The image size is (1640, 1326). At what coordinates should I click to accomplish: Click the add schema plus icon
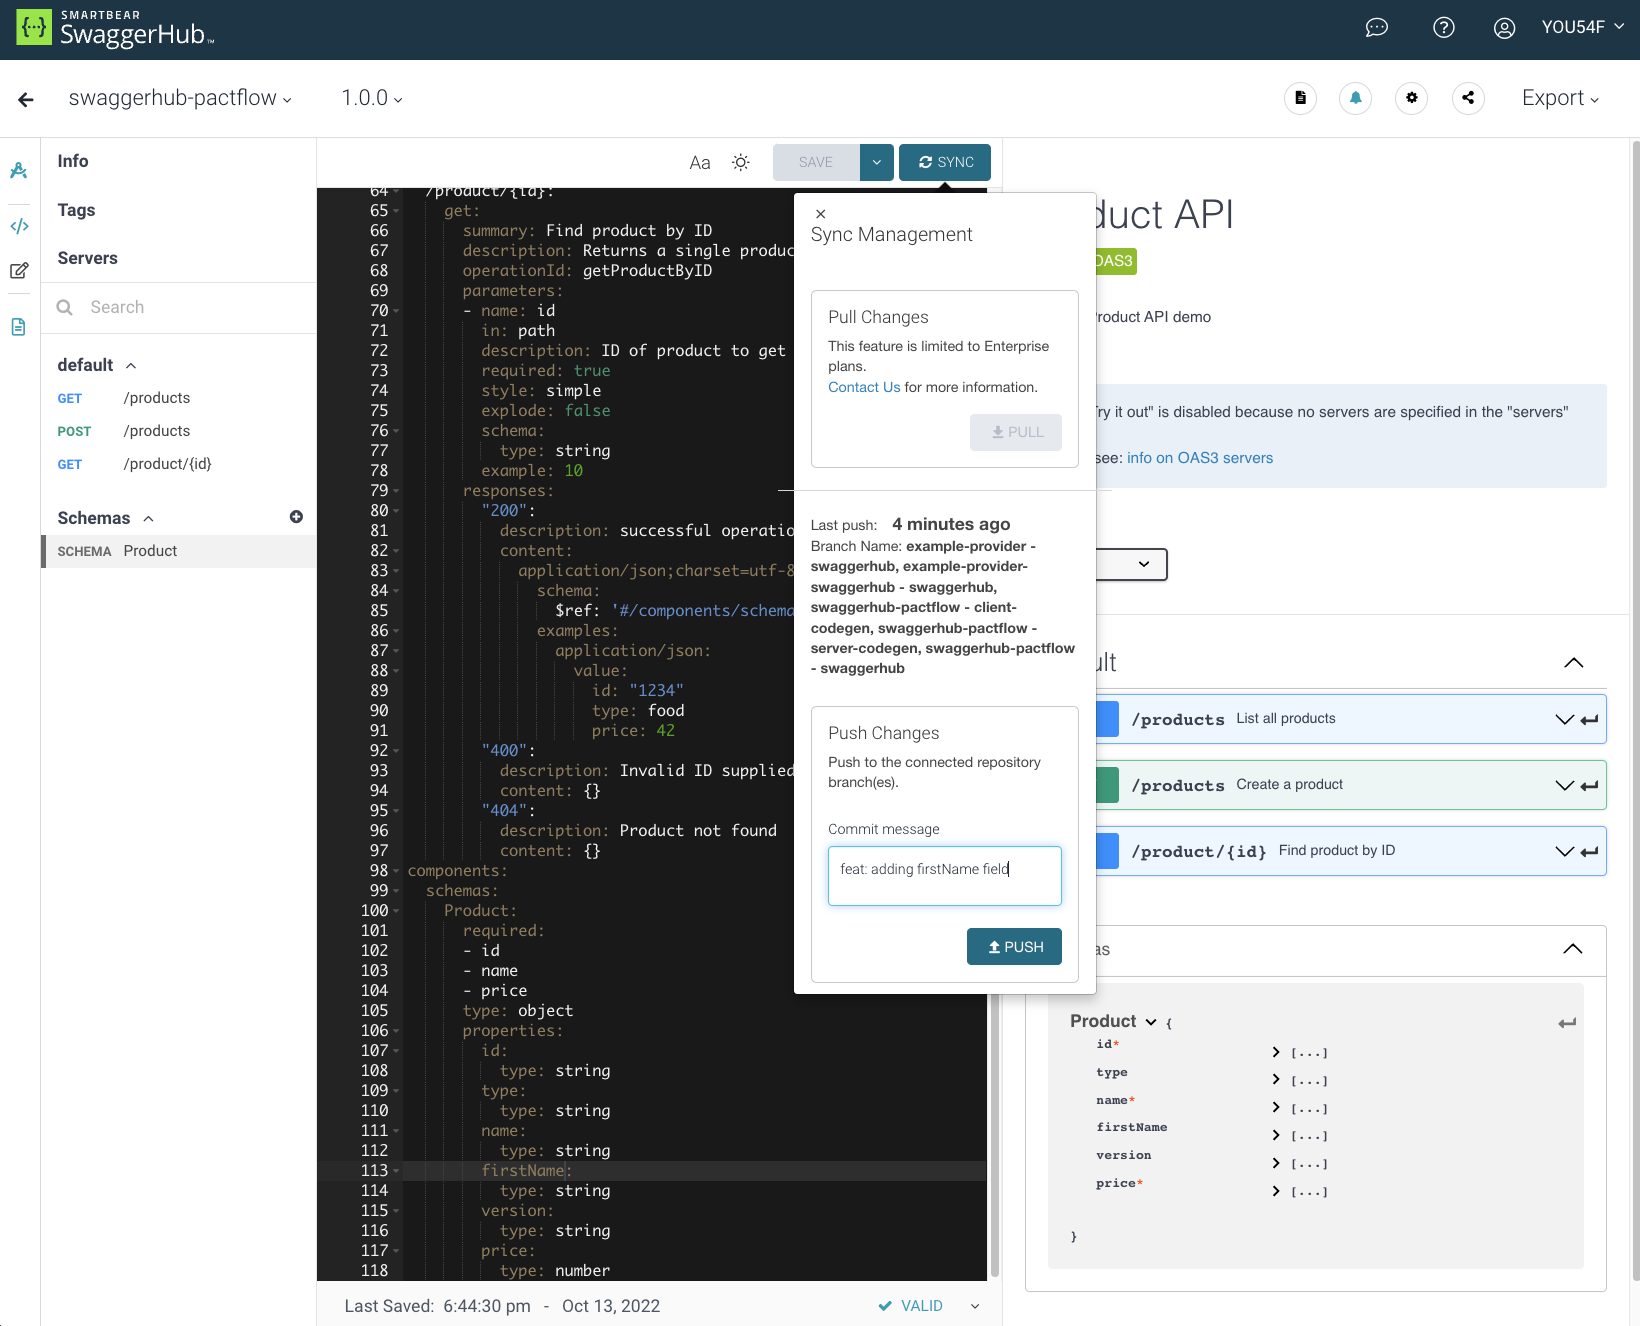click(296, 517)
